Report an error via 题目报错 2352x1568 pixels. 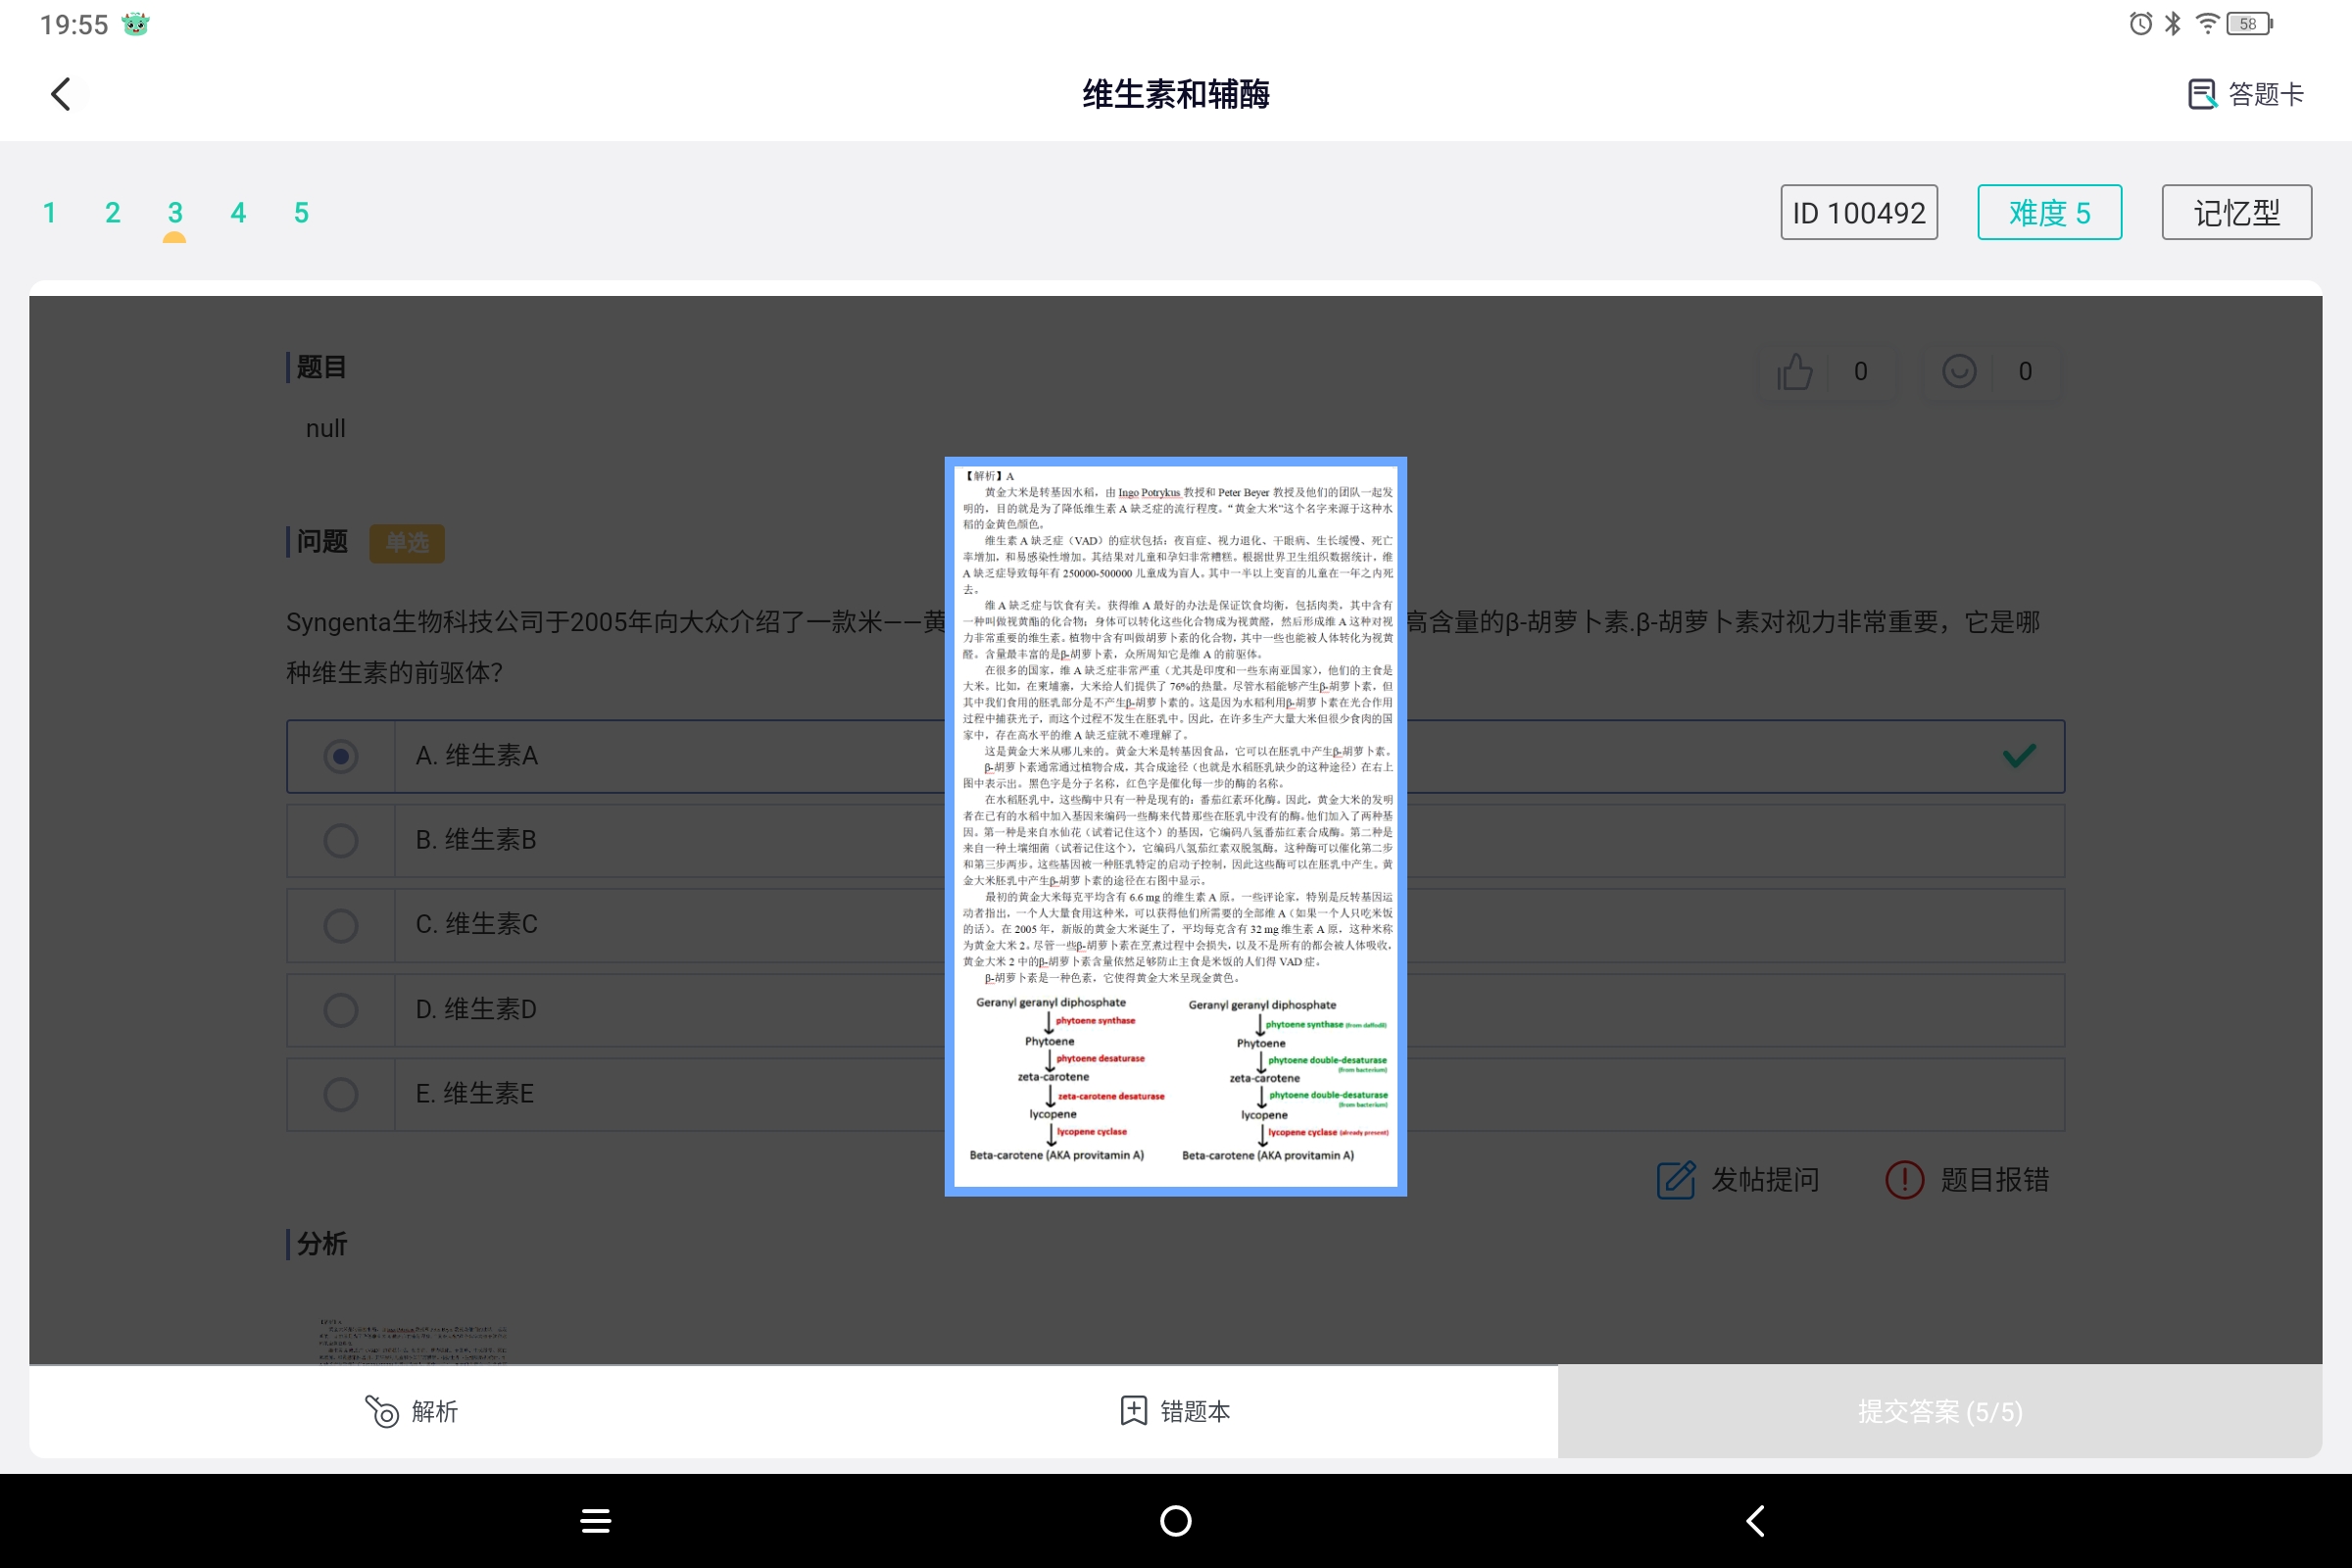(x=1967, y=1180)
